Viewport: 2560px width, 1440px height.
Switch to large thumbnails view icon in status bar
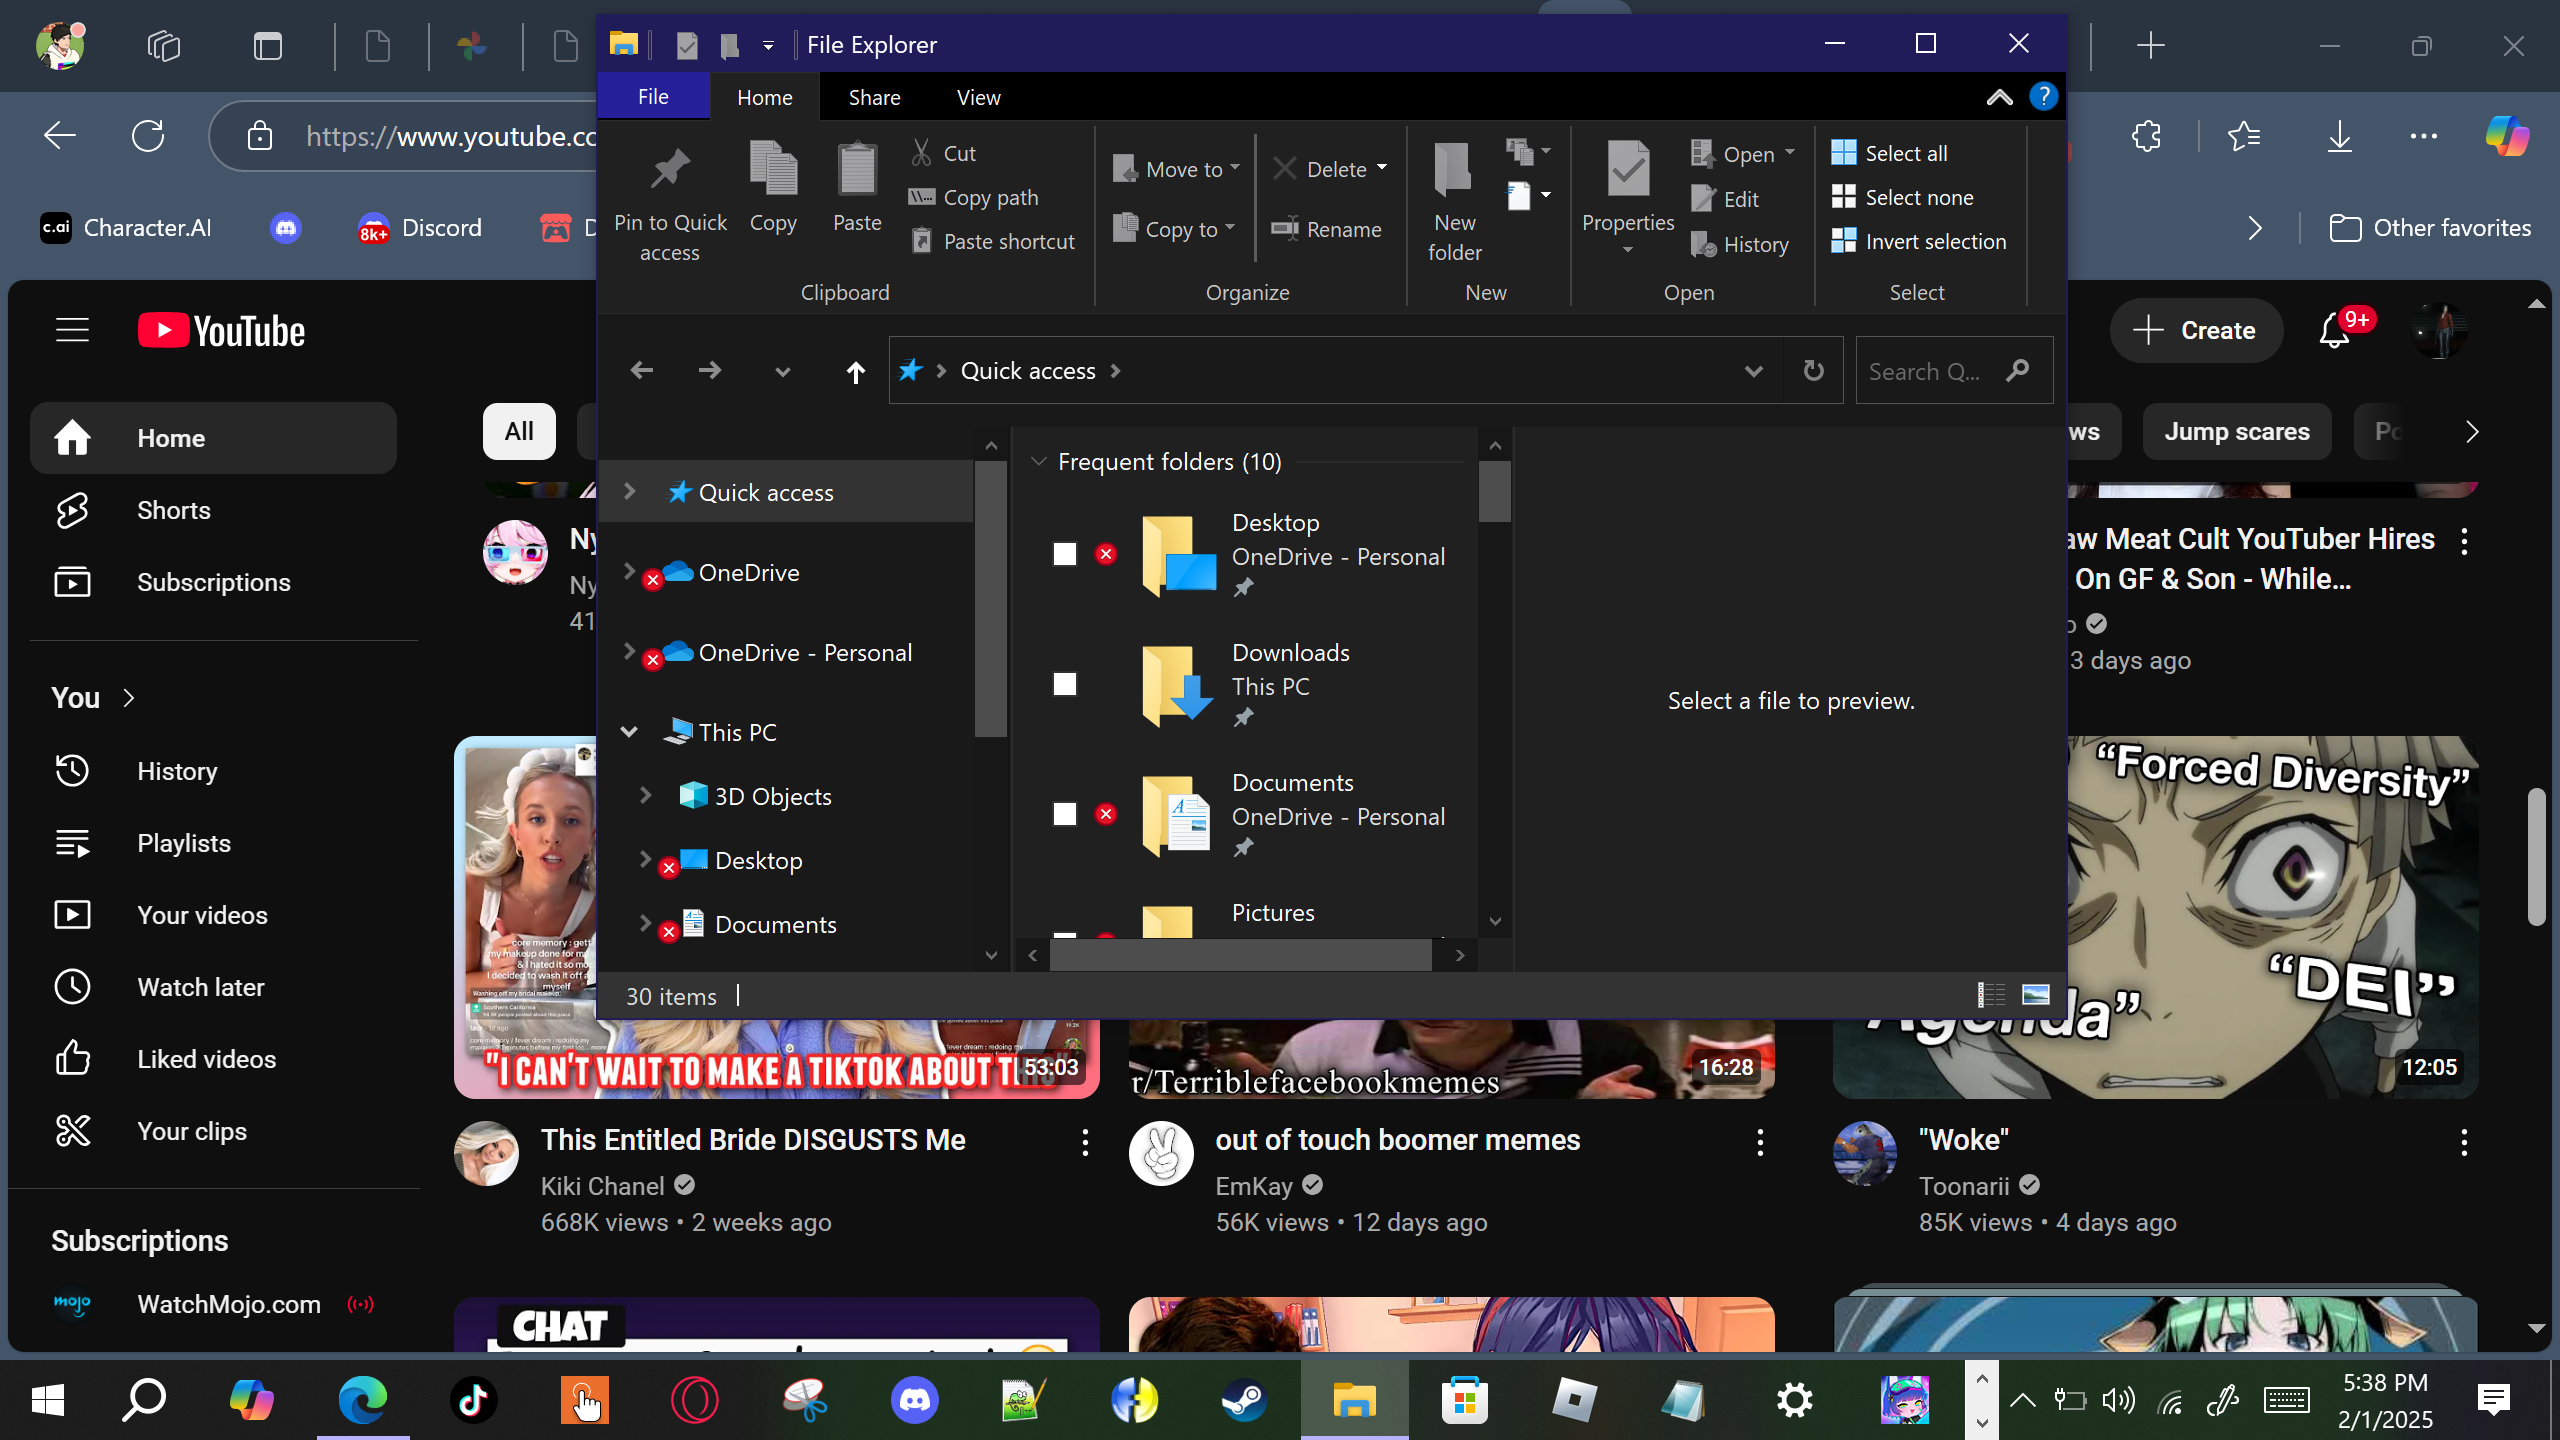tap(2035, 995)
